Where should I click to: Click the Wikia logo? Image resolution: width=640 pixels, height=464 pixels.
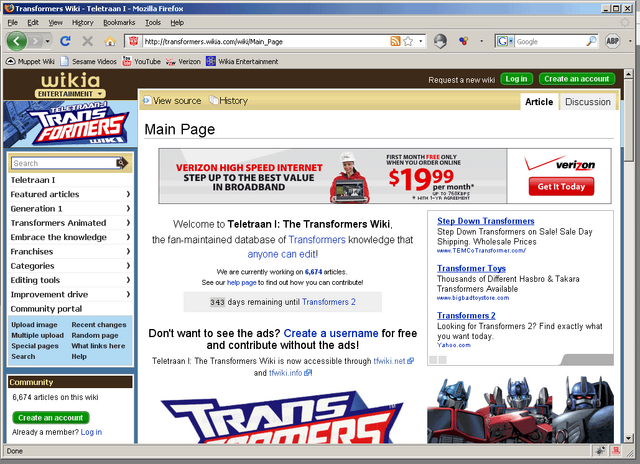pos(70,80)
